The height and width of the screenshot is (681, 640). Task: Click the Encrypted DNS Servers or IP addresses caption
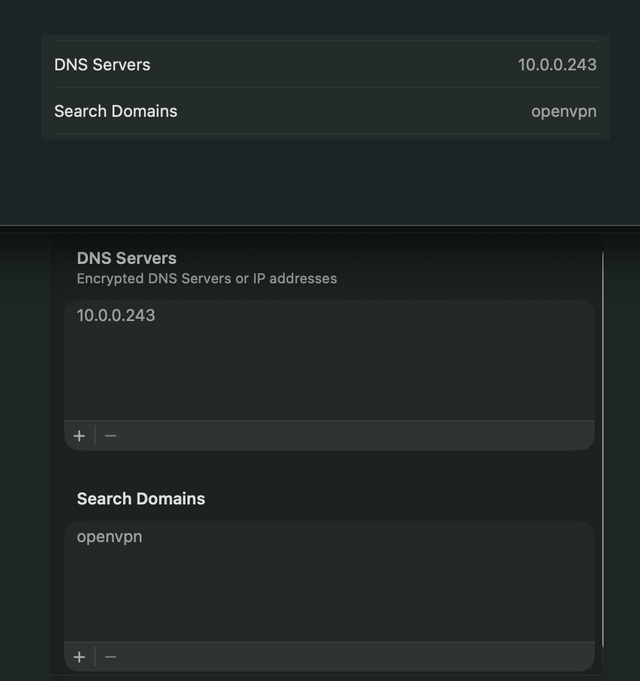(x=207, y=278)
